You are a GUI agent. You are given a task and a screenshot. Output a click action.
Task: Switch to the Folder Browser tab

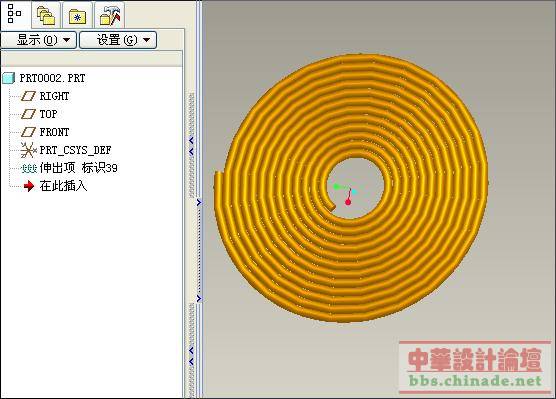(x=46, y=15)
